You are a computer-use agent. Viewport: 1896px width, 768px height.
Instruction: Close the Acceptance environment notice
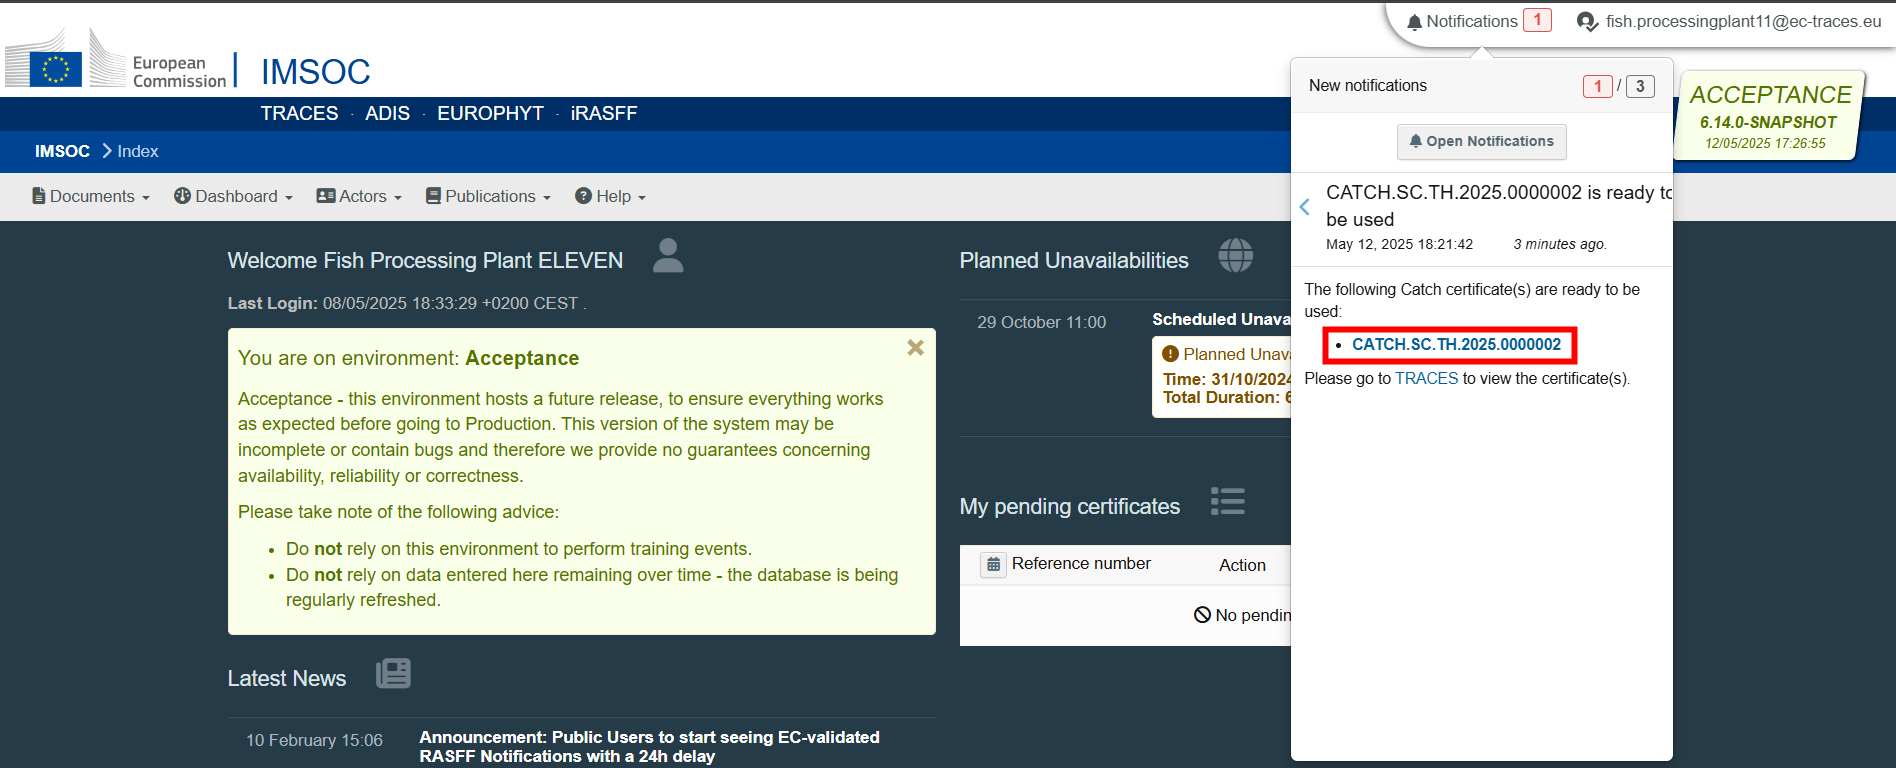915,348
